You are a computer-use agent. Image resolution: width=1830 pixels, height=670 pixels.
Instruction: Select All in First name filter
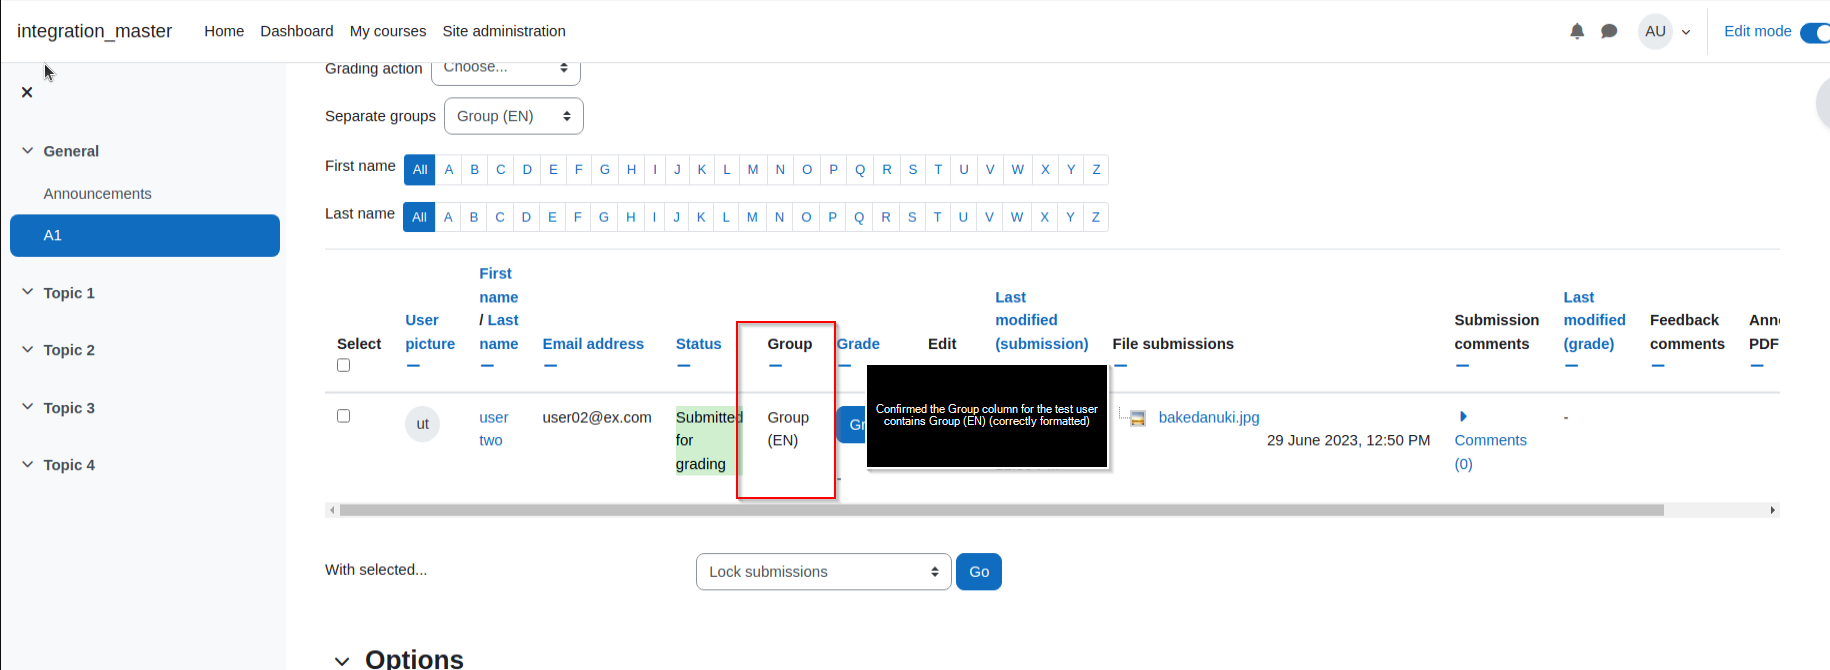420,170
